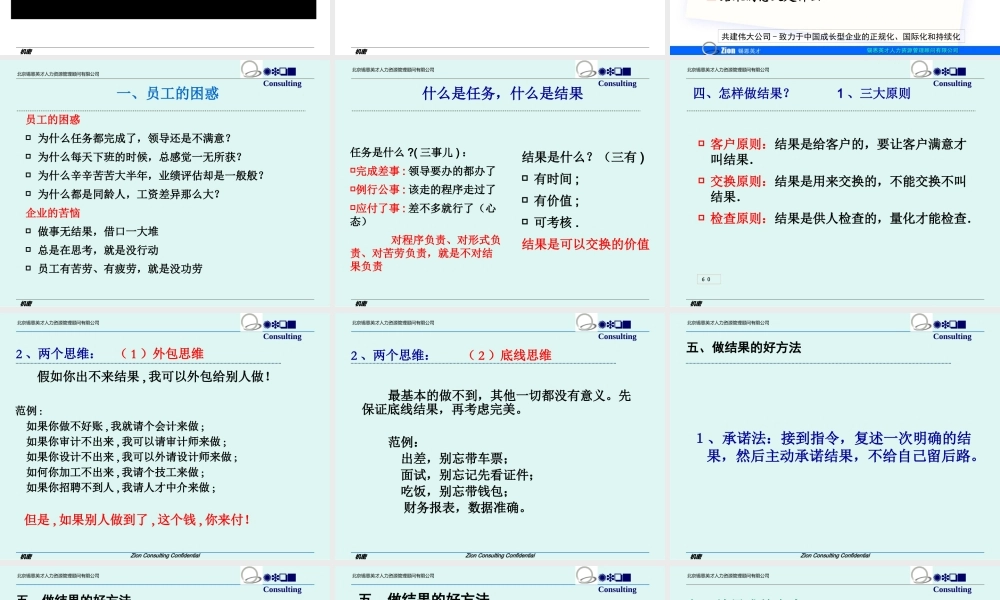Select the line 假如你出不来结果,我可以外包给别人做!
The image size is (1000, 600).
click(x=154, y=376)
